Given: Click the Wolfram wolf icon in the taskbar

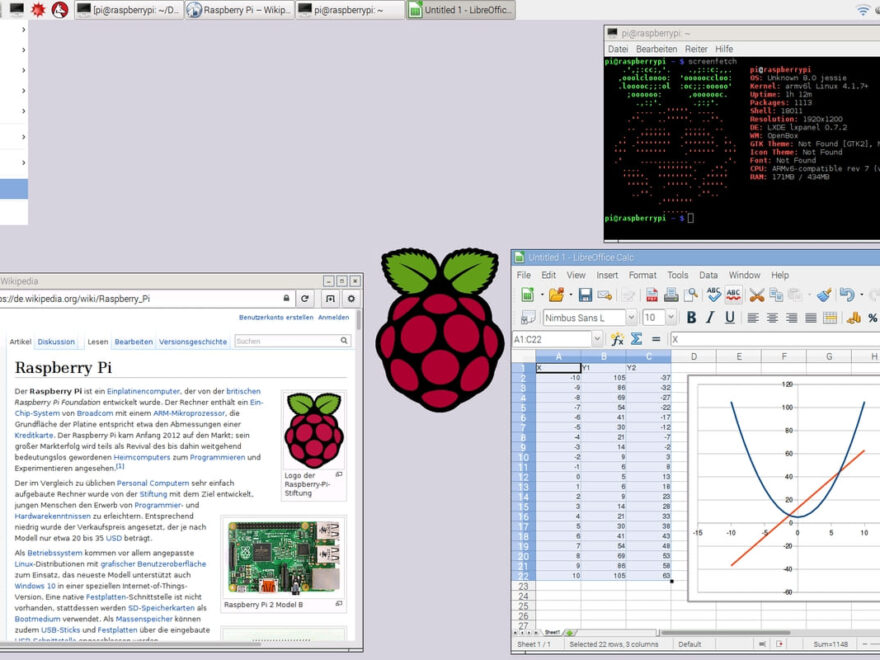Looking at the screenshot, I should (x=59, y=10).
